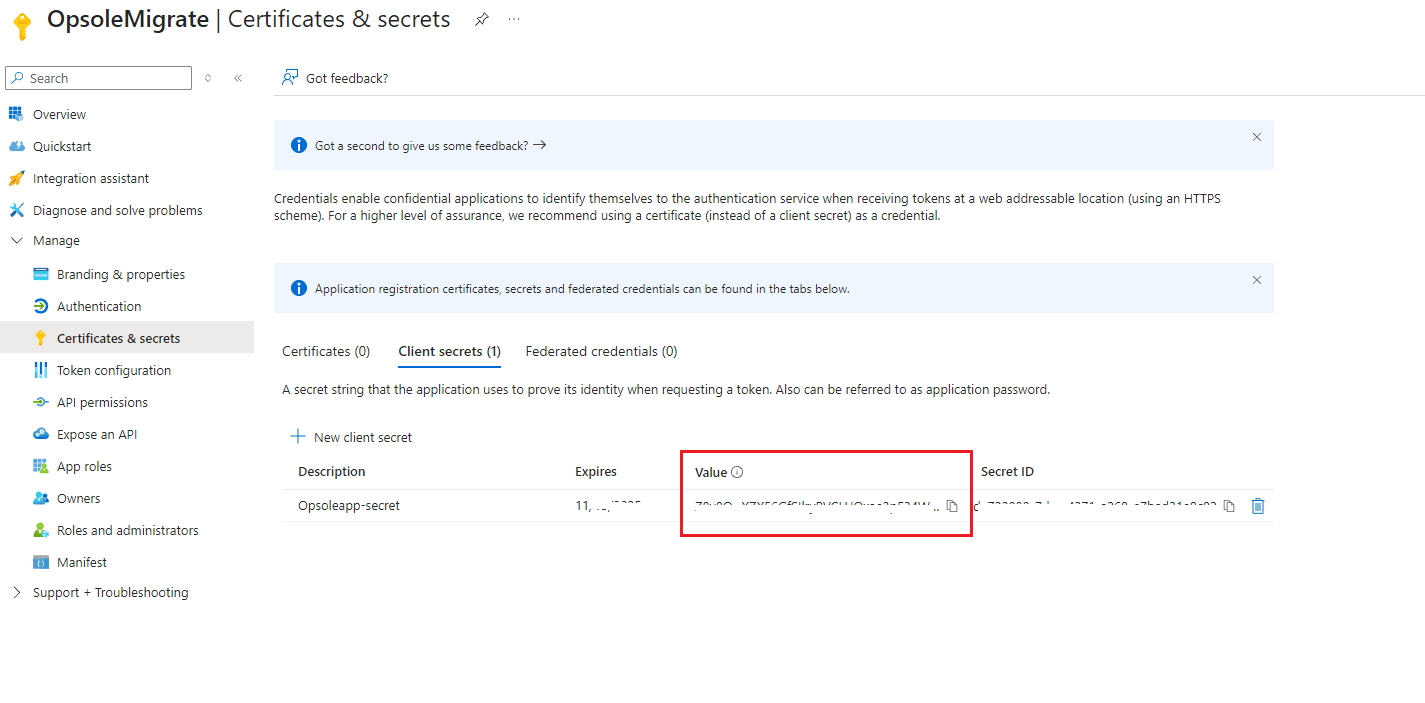Image resolution: width=1425 pixels, height=703 pixels.
Task: Add a New client secret
Action: [351, 437]
